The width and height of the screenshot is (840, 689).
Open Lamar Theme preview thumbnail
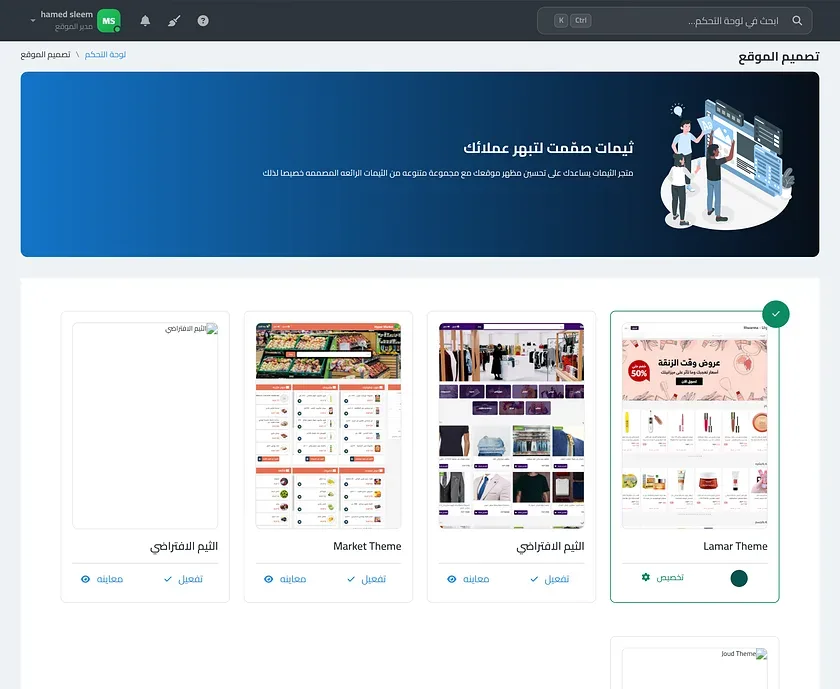(x=694, y=425)
